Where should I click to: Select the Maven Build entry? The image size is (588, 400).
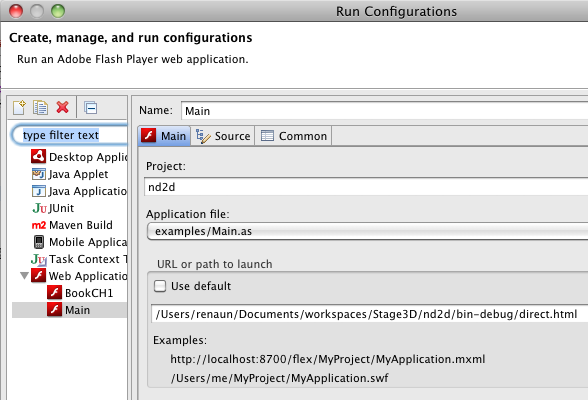81,225
